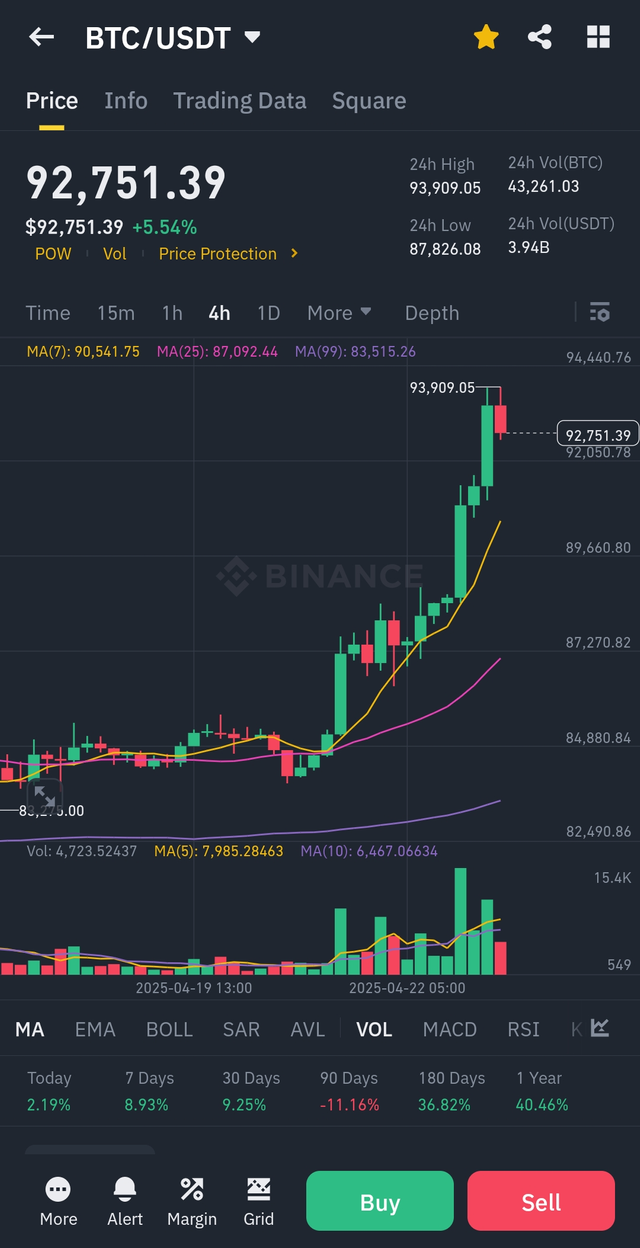Toggle the VOL sub-indicator
640x1248 pixels.
point(375,1029)
